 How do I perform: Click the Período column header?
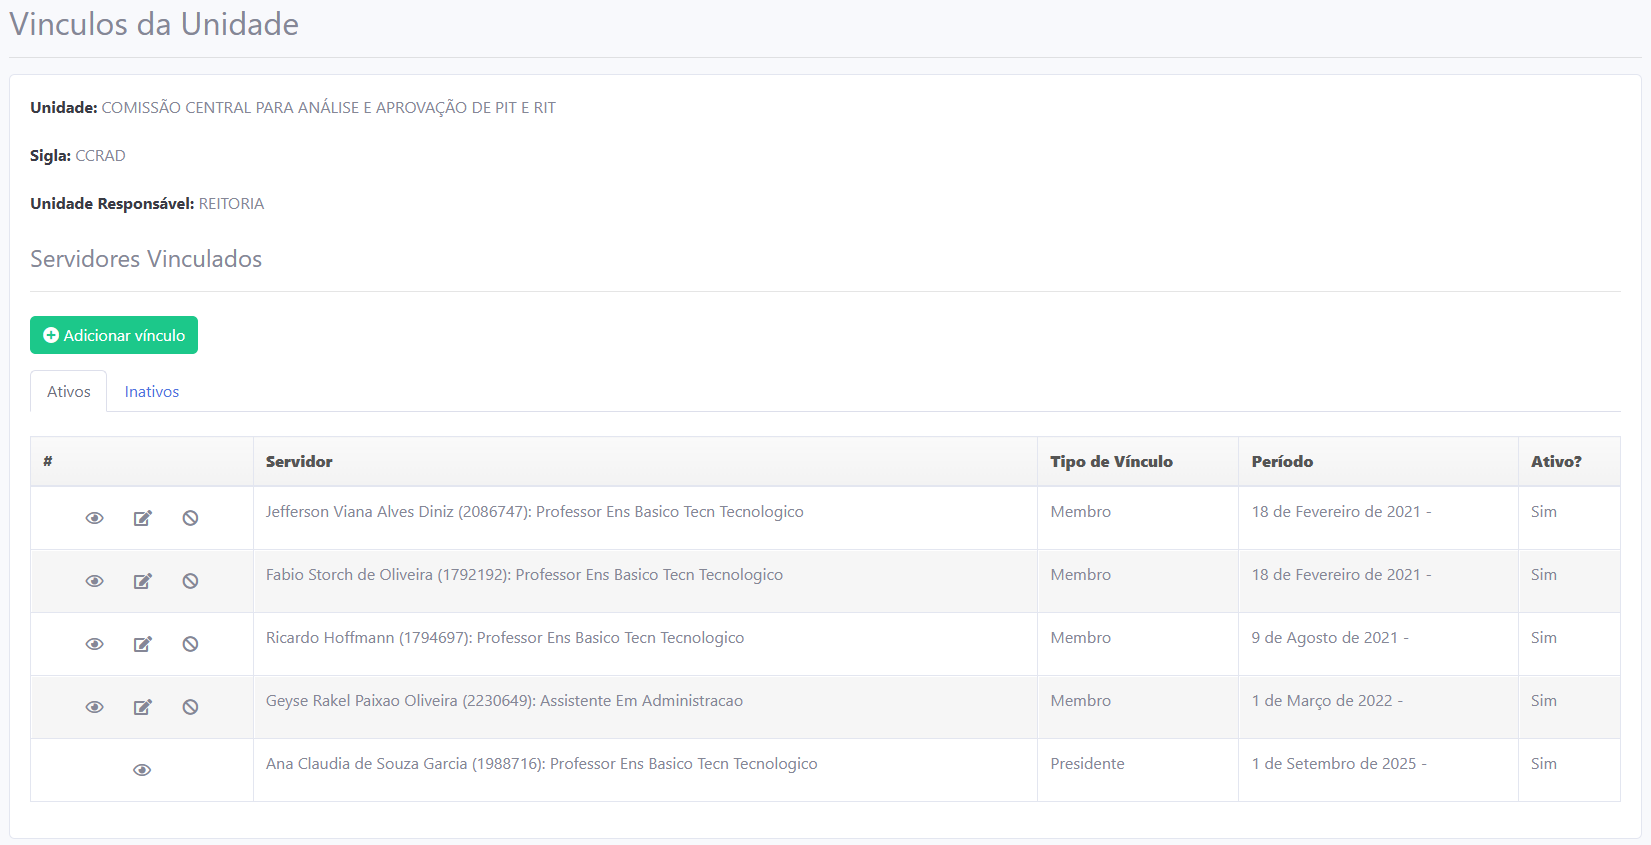(1282, 462)
